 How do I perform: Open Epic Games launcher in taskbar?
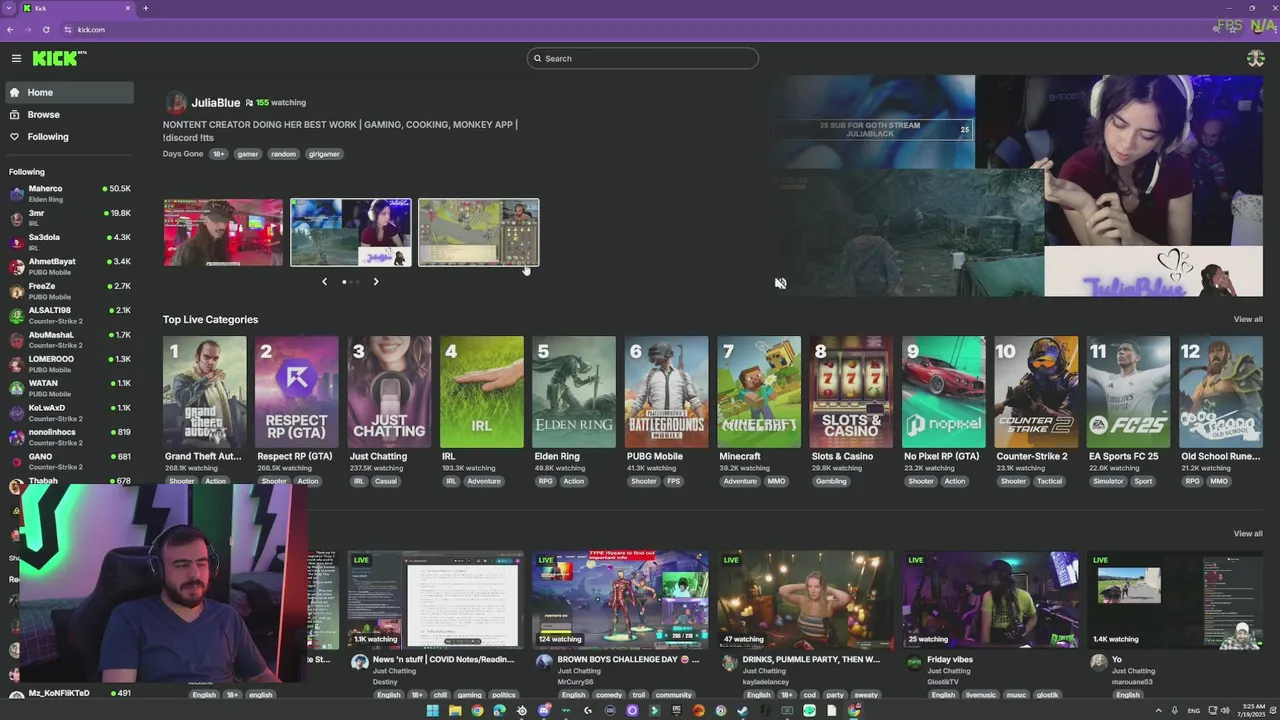point(676,710)
